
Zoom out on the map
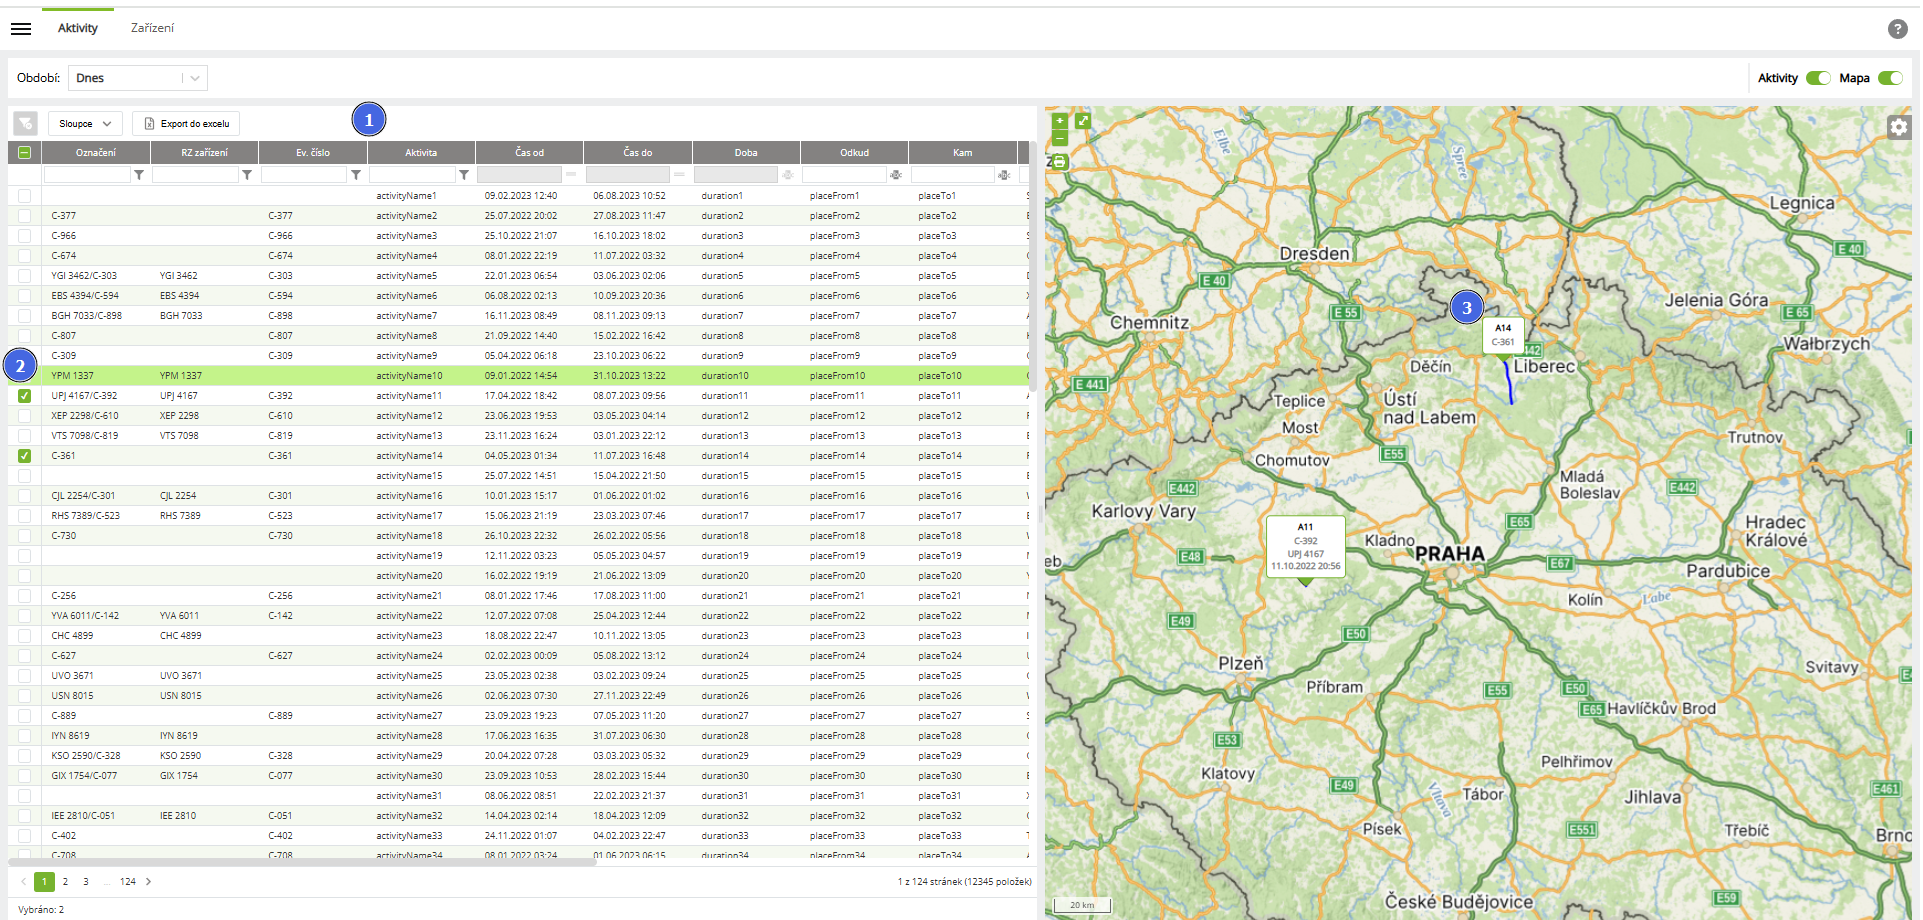point(1059,139)
